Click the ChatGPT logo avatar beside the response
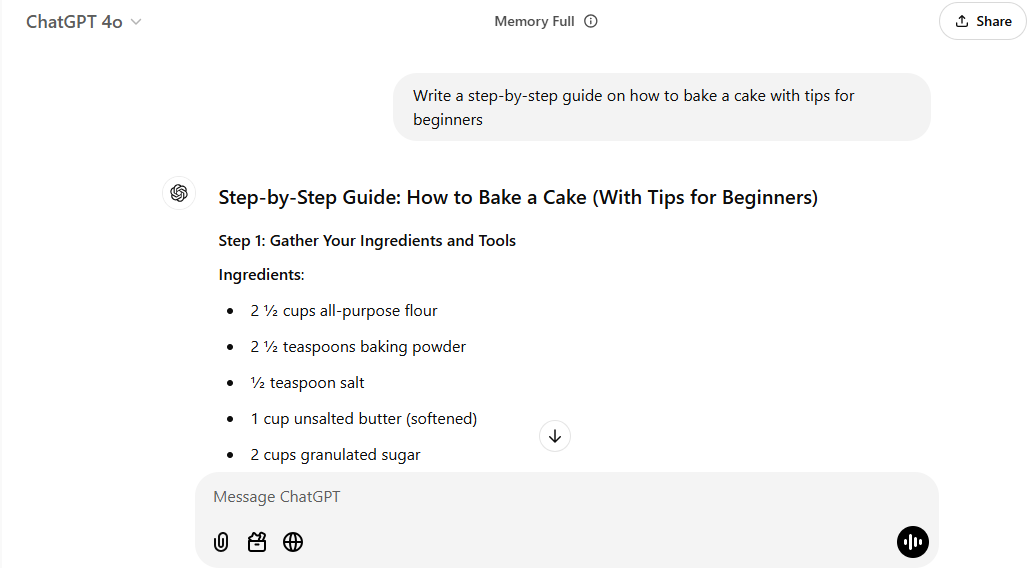This screenshot has height=568, width=1029. (x=178, y=193)
